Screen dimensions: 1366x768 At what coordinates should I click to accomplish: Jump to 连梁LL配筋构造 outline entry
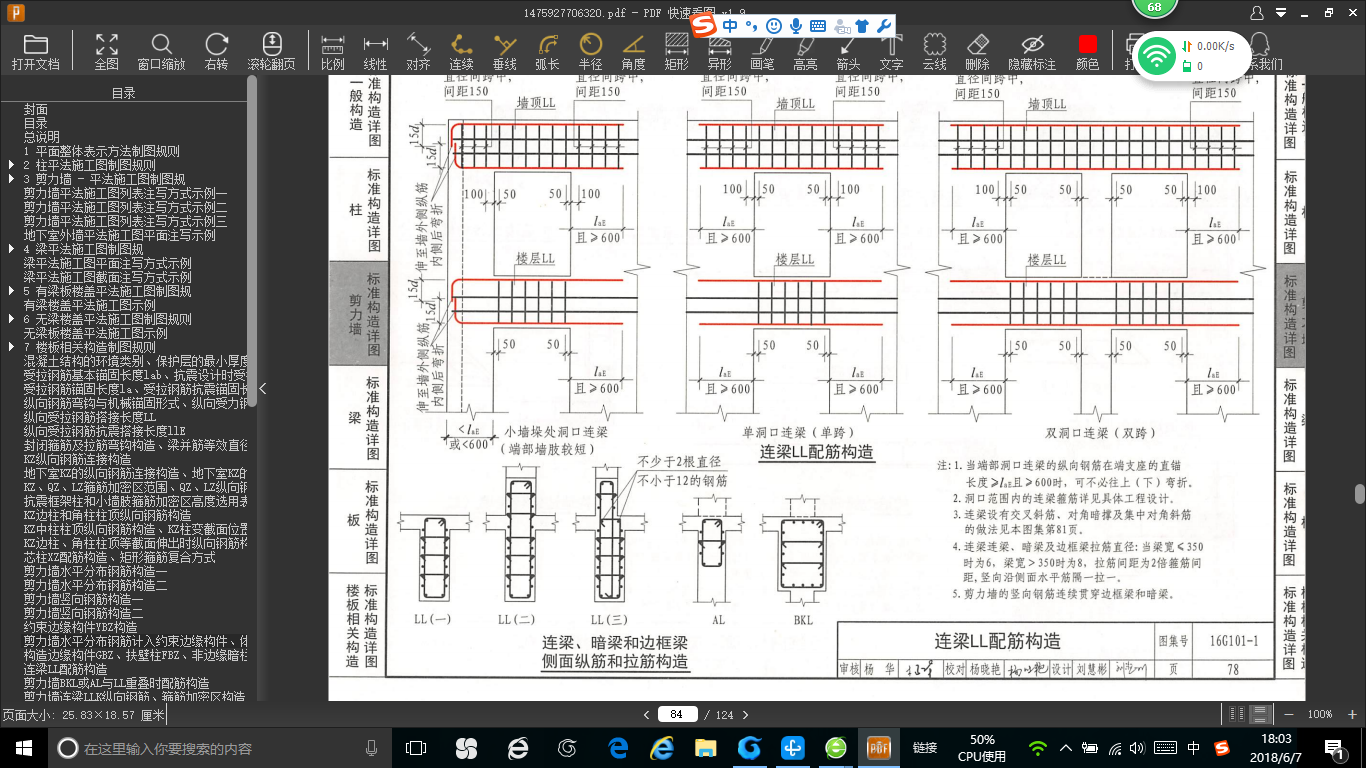click(66, 669)
